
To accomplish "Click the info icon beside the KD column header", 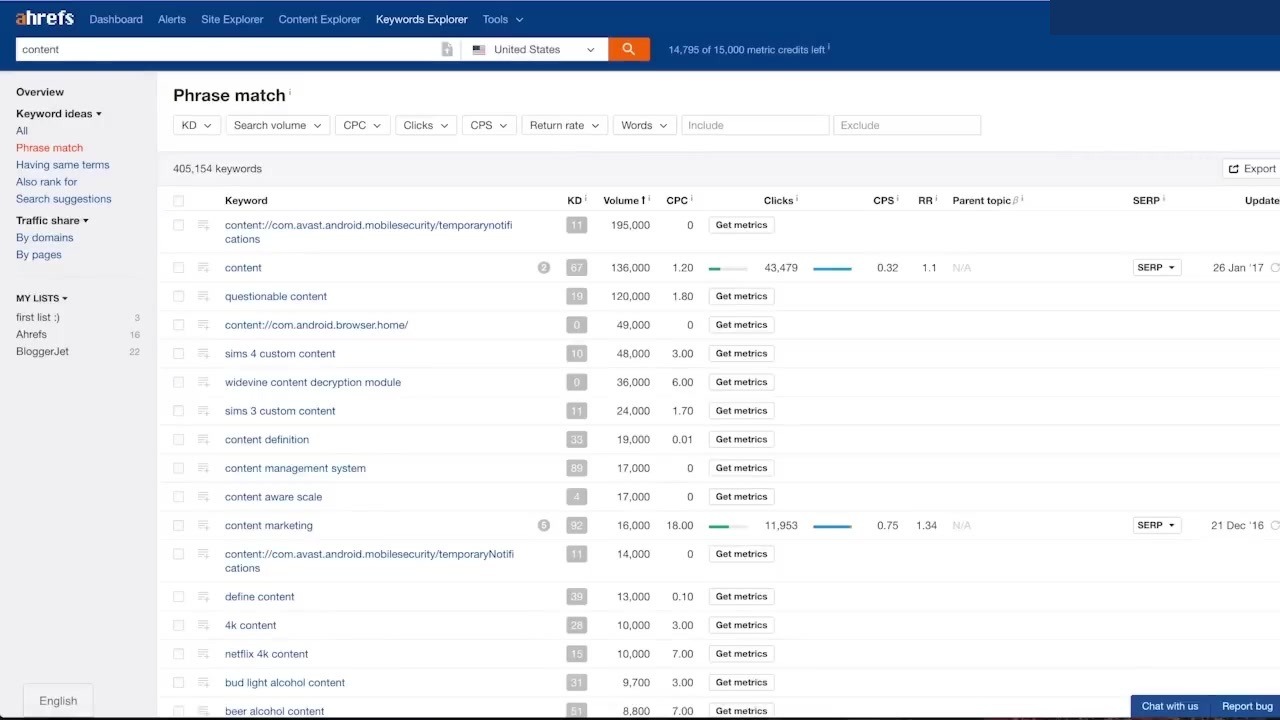I will [586, 199].
